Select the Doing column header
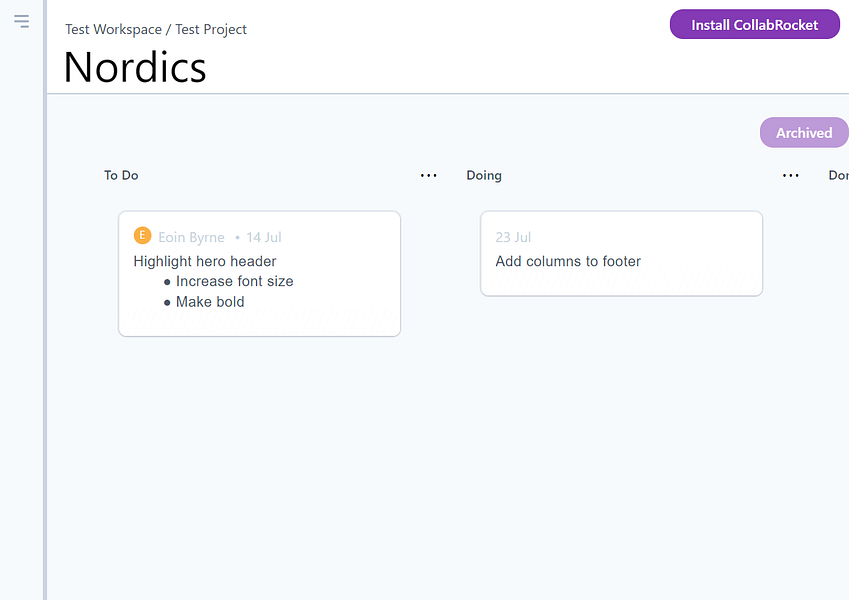This screenshot has height=600, width=849. coord(484,176)
